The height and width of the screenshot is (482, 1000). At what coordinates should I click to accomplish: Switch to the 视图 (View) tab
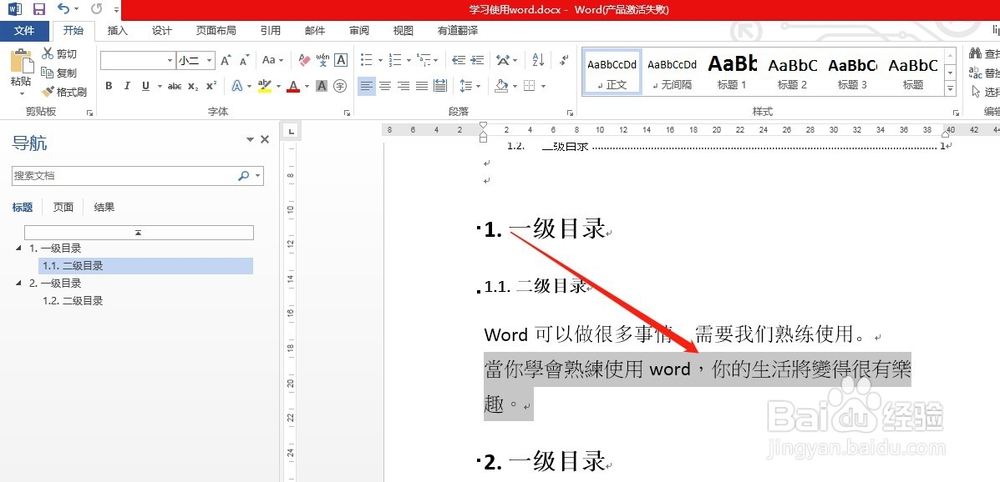403,31
